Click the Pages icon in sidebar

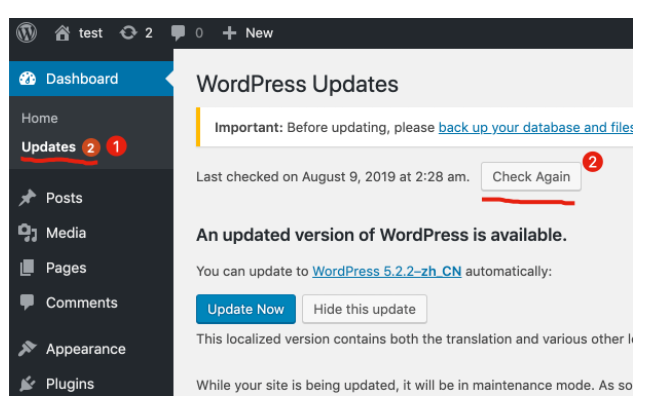coord(28,268)
